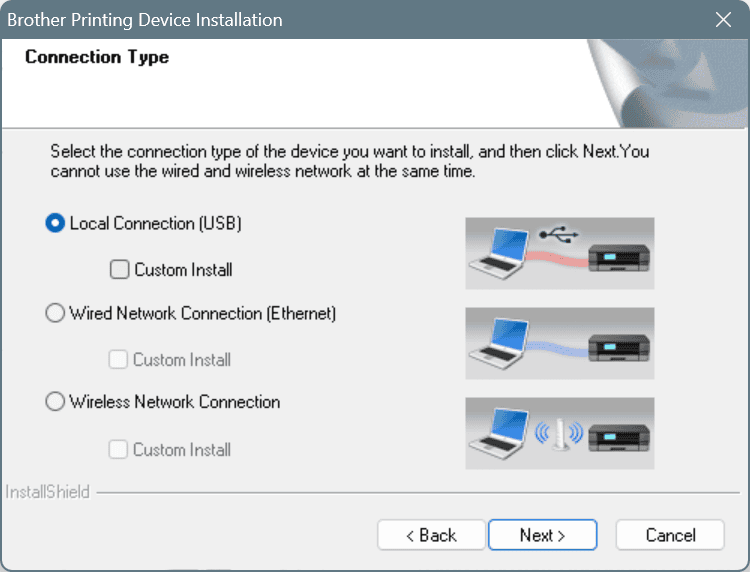
Task: Proceed by clicking Next
Action: [542, 535]
